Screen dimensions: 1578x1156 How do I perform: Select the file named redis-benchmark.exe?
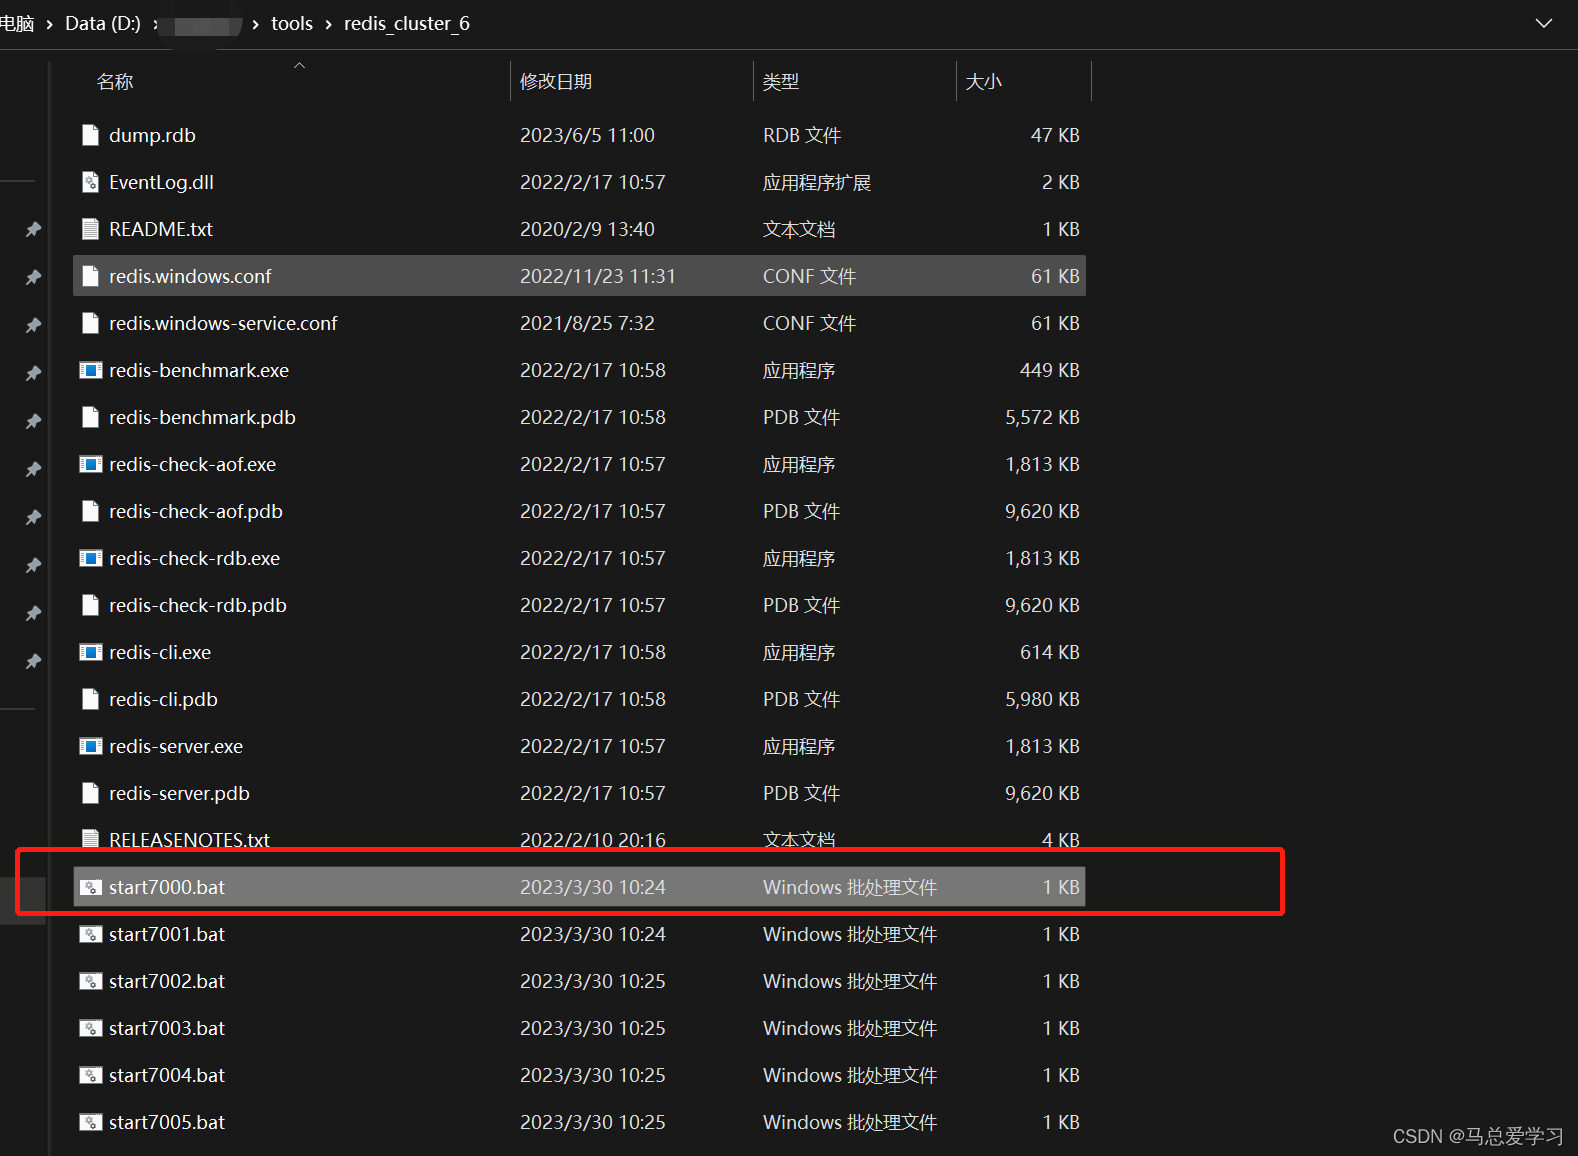(199, 370)
